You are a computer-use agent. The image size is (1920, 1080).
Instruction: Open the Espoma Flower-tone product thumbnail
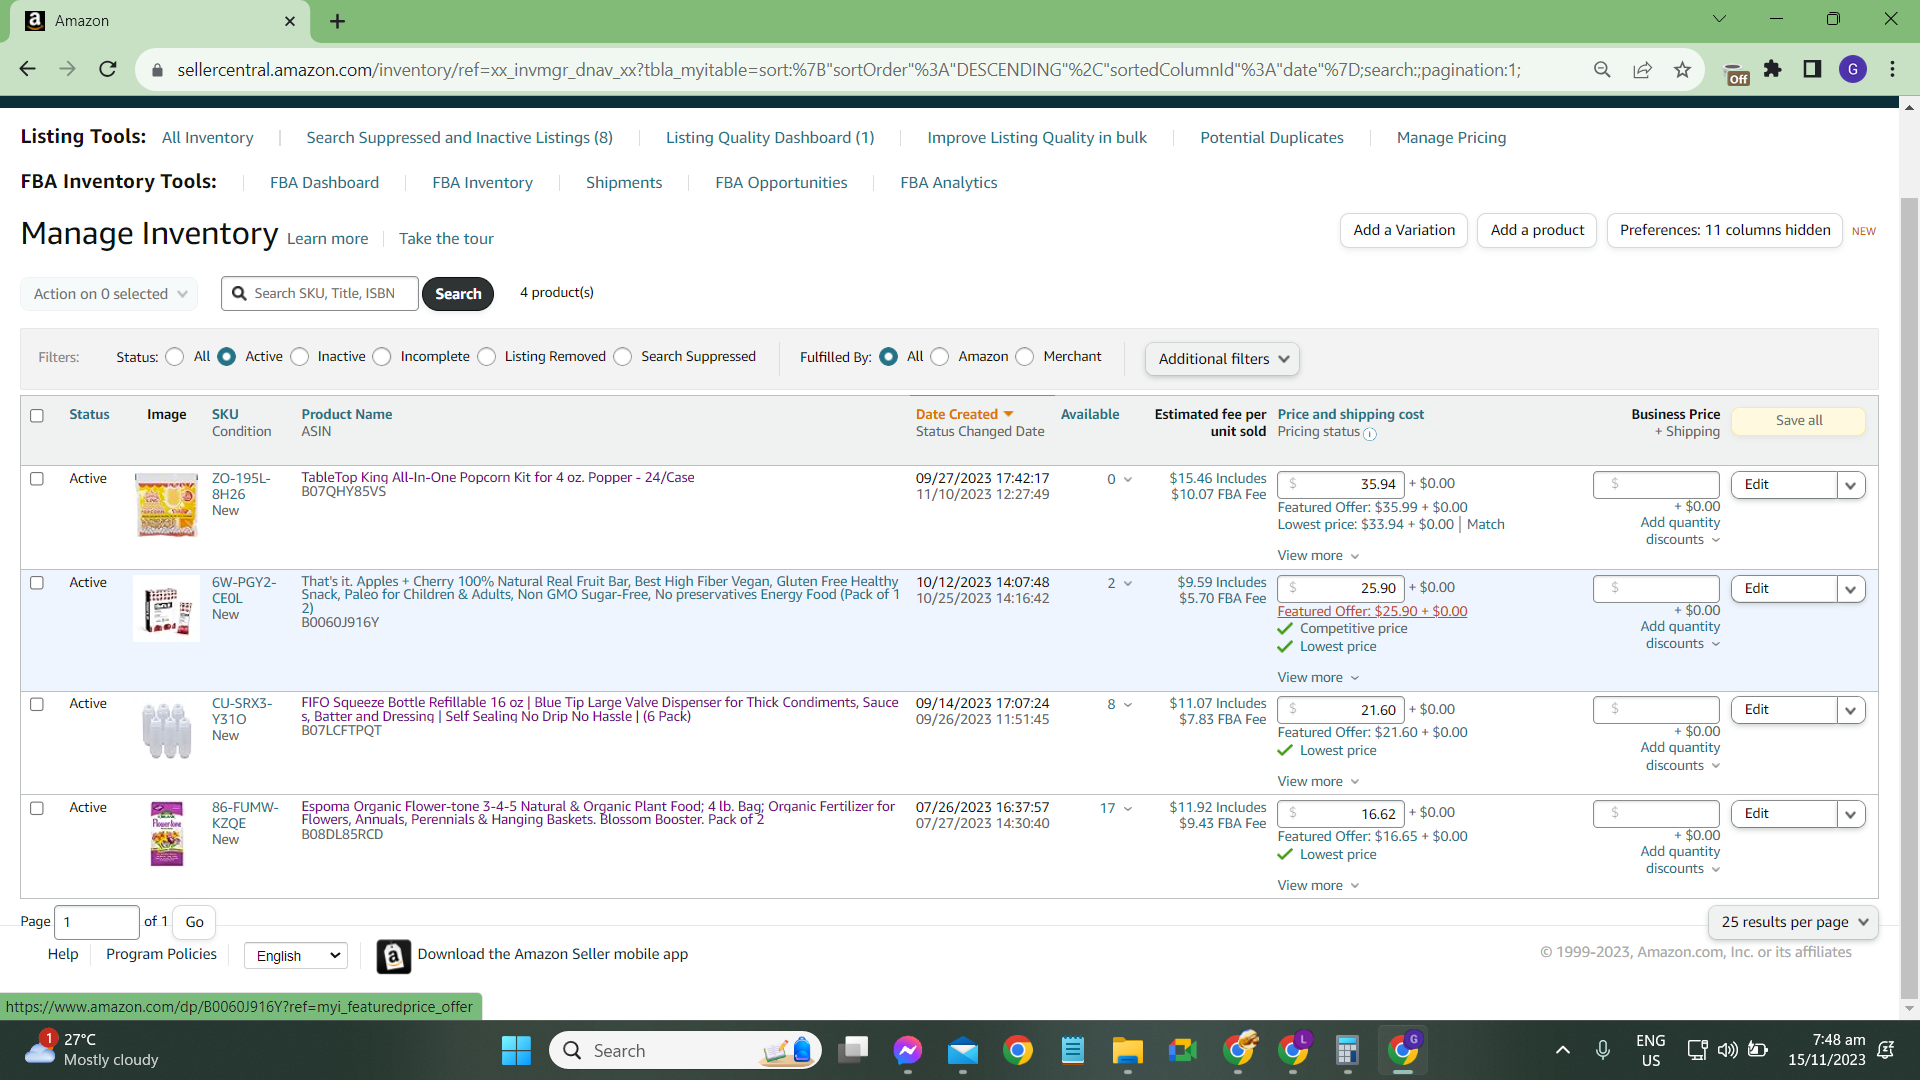pos(167,833)
